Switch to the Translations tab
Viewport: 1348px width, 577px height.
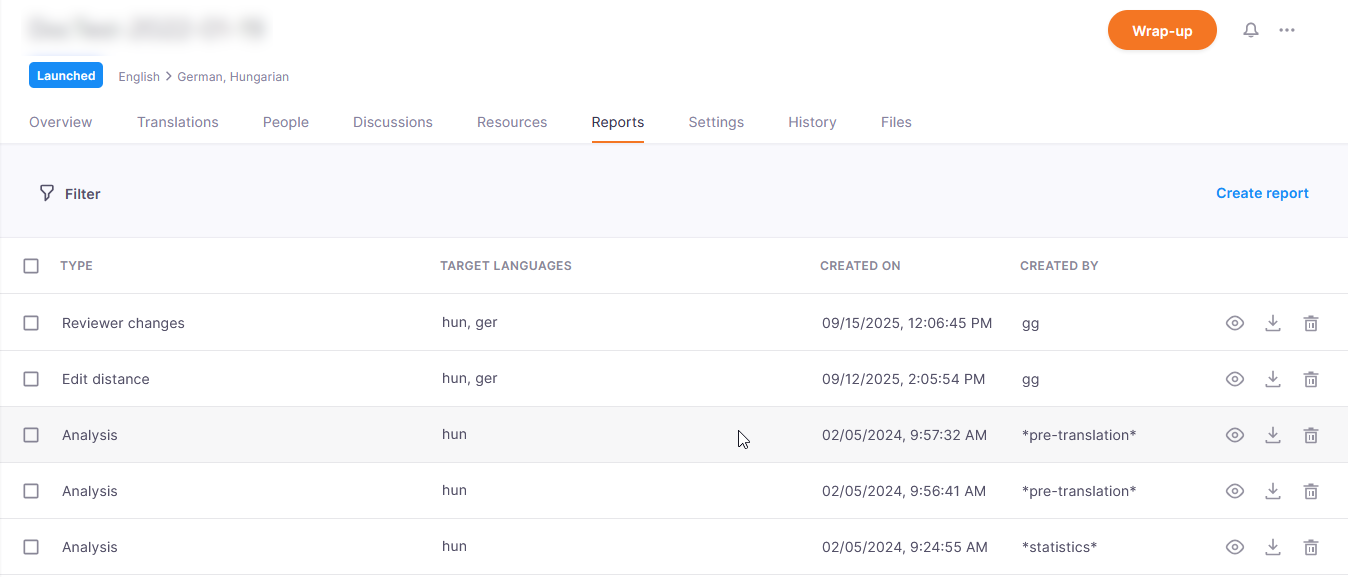(177, 122)
